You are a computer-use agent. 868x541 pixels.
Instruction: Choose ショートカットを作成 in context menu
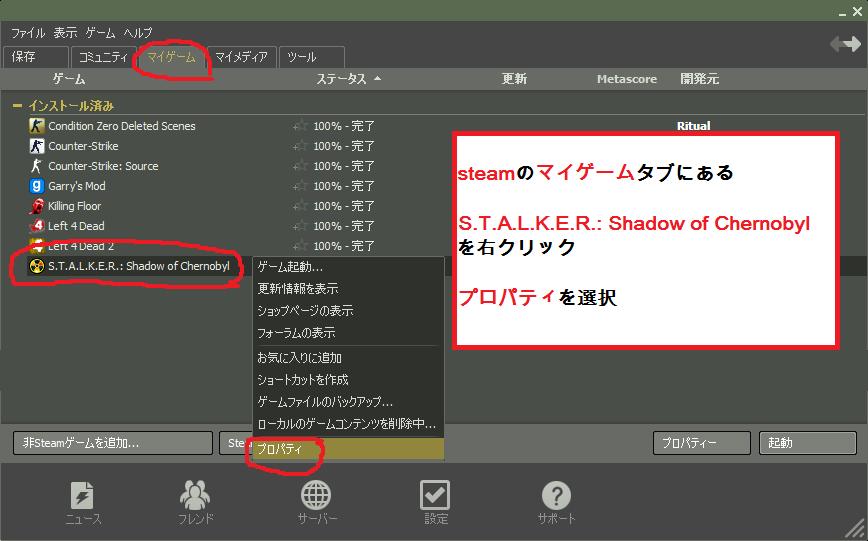348,380
